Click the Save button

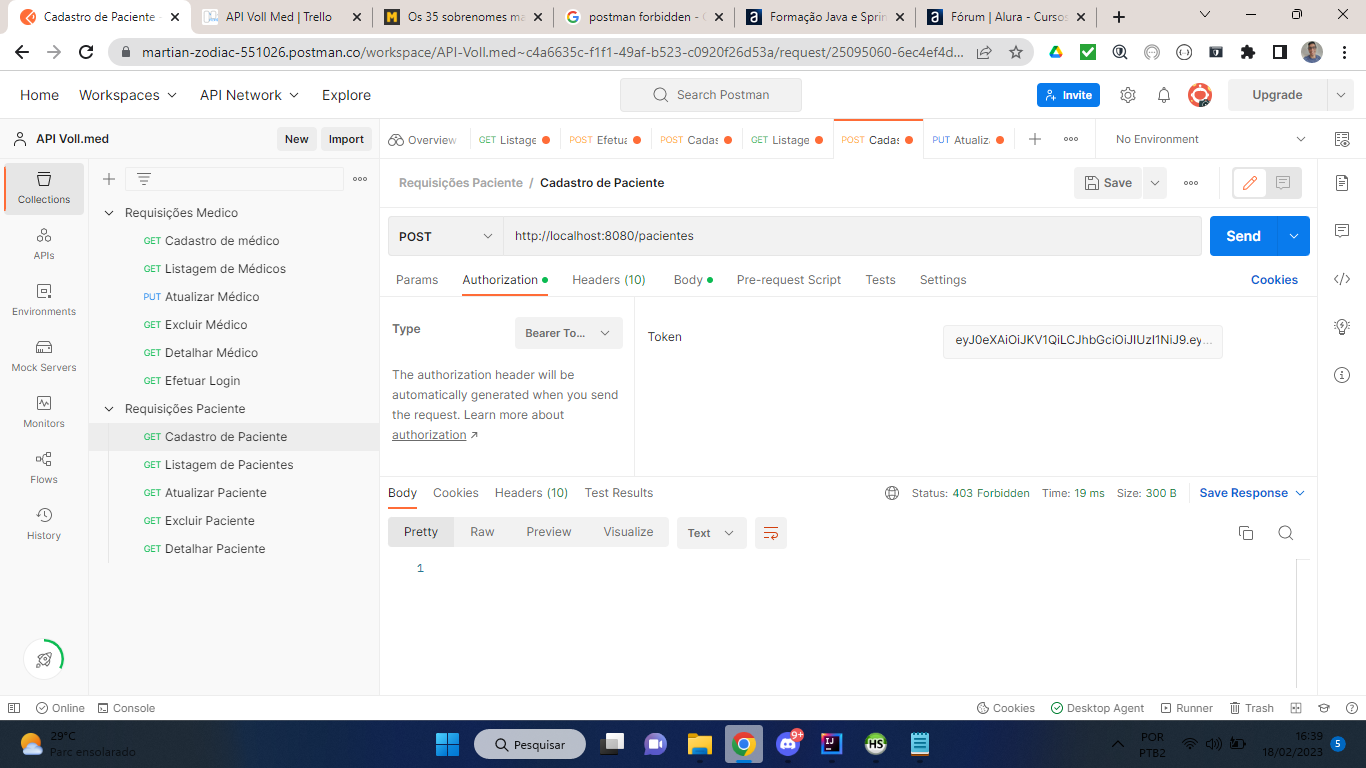pos(1108,183)
